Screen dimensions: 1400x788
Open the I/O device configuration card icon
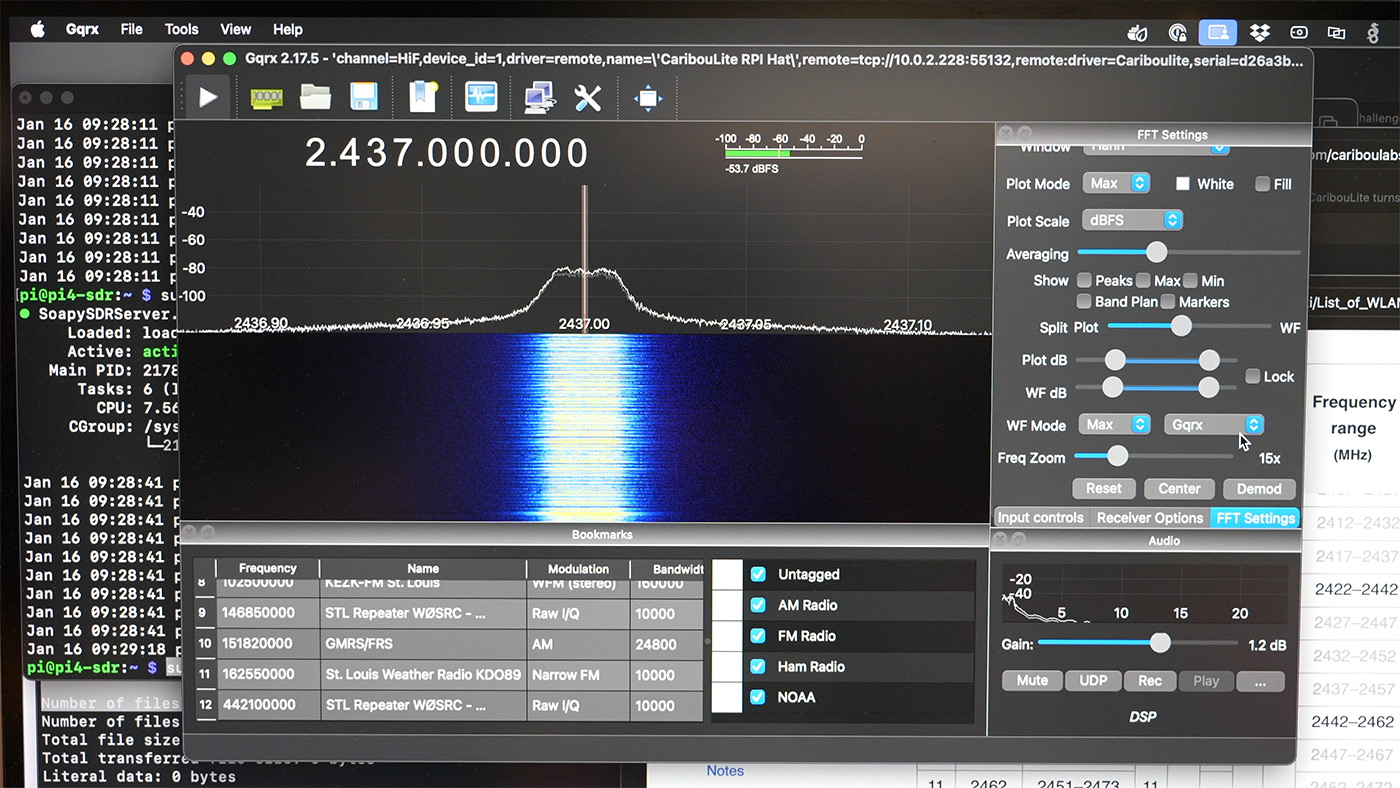(x=266, y=98)
